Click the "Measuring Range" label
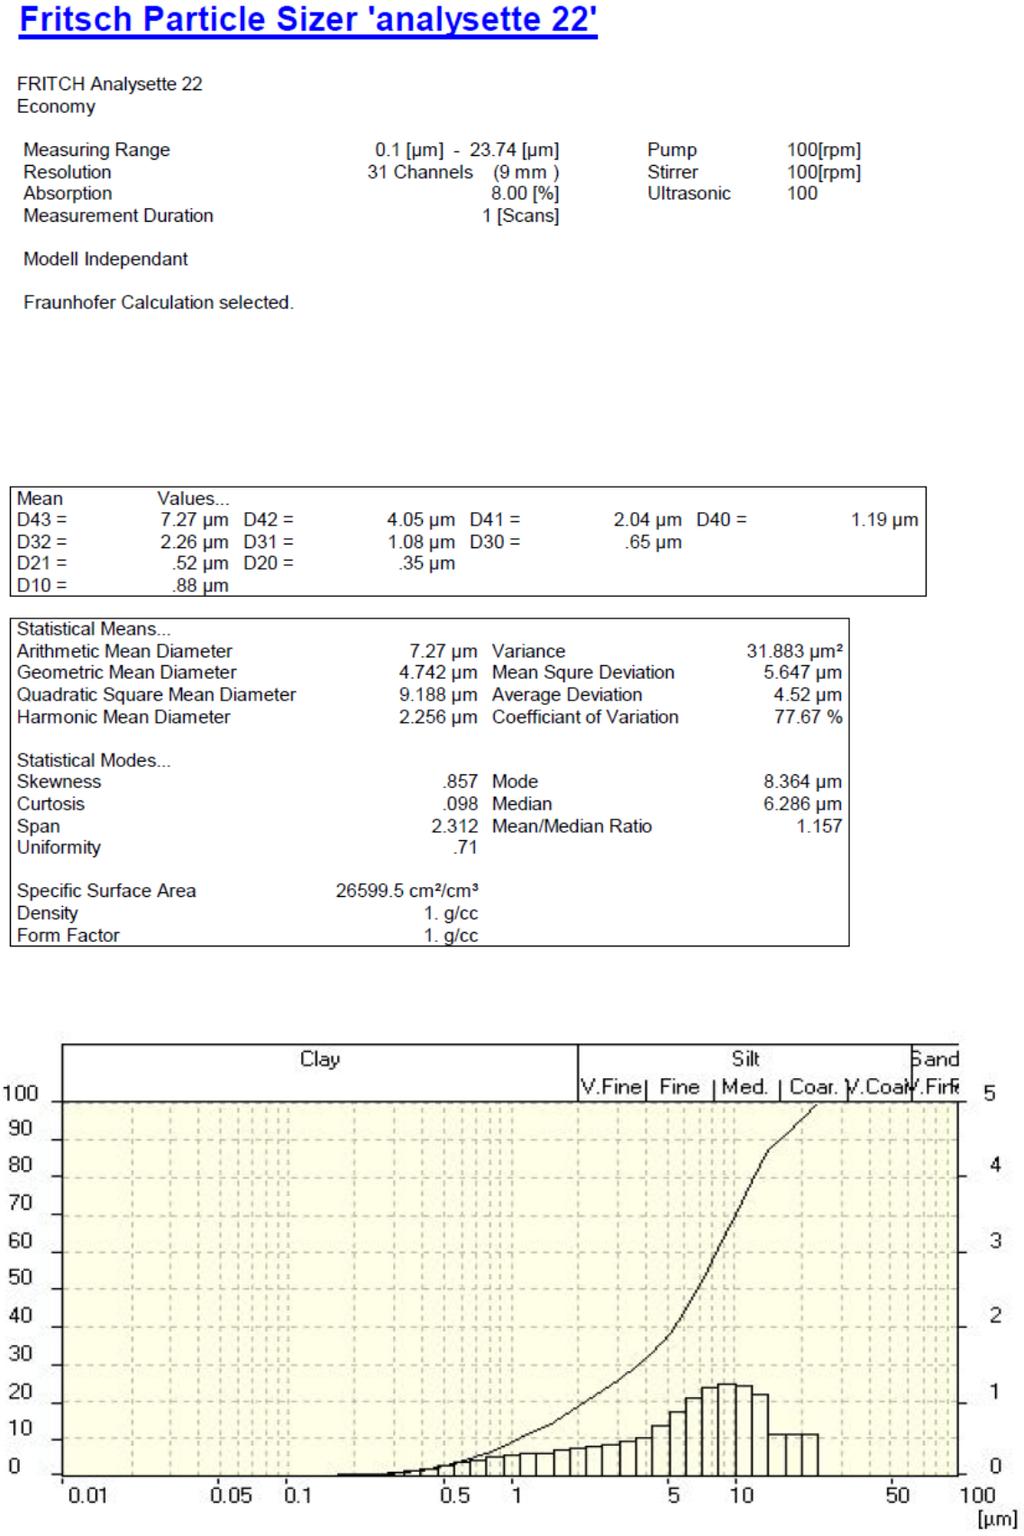Viewport: 1024px width, 1536px height. point(97,150)
